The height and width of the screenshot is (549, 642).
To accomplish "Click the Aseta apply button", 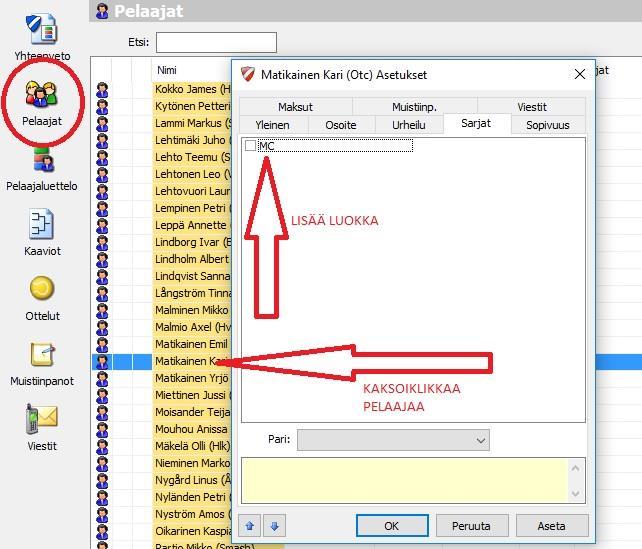I will pyautogui.click(x=552, y=526).
